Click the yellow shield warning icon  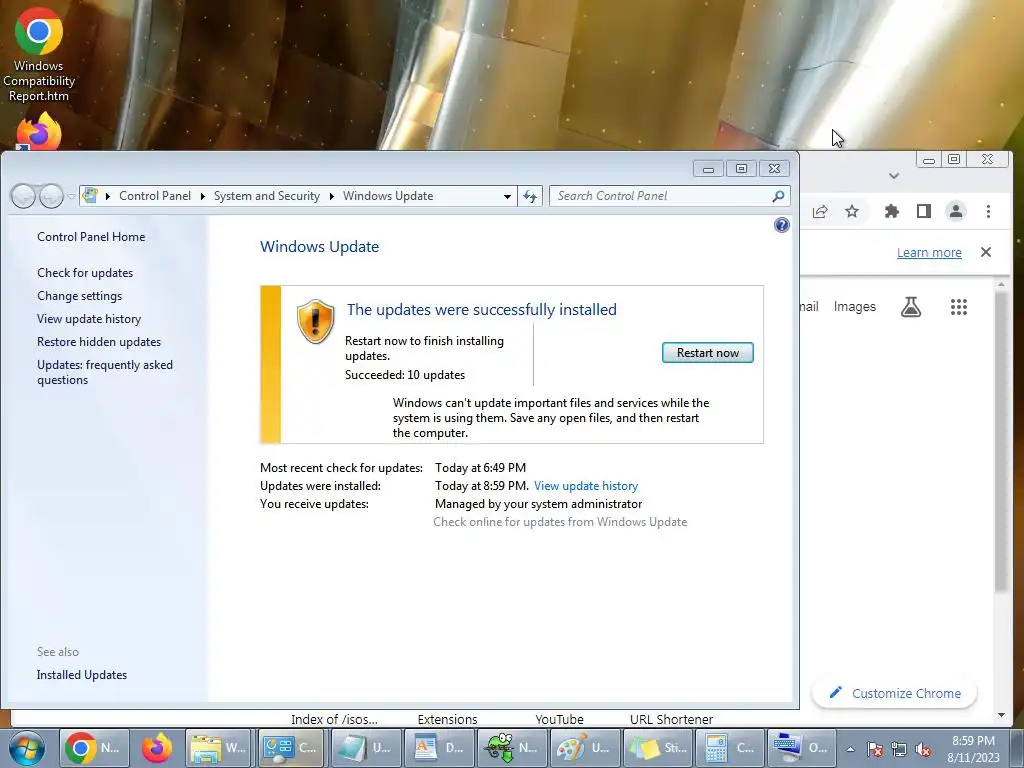click(315, 321)
